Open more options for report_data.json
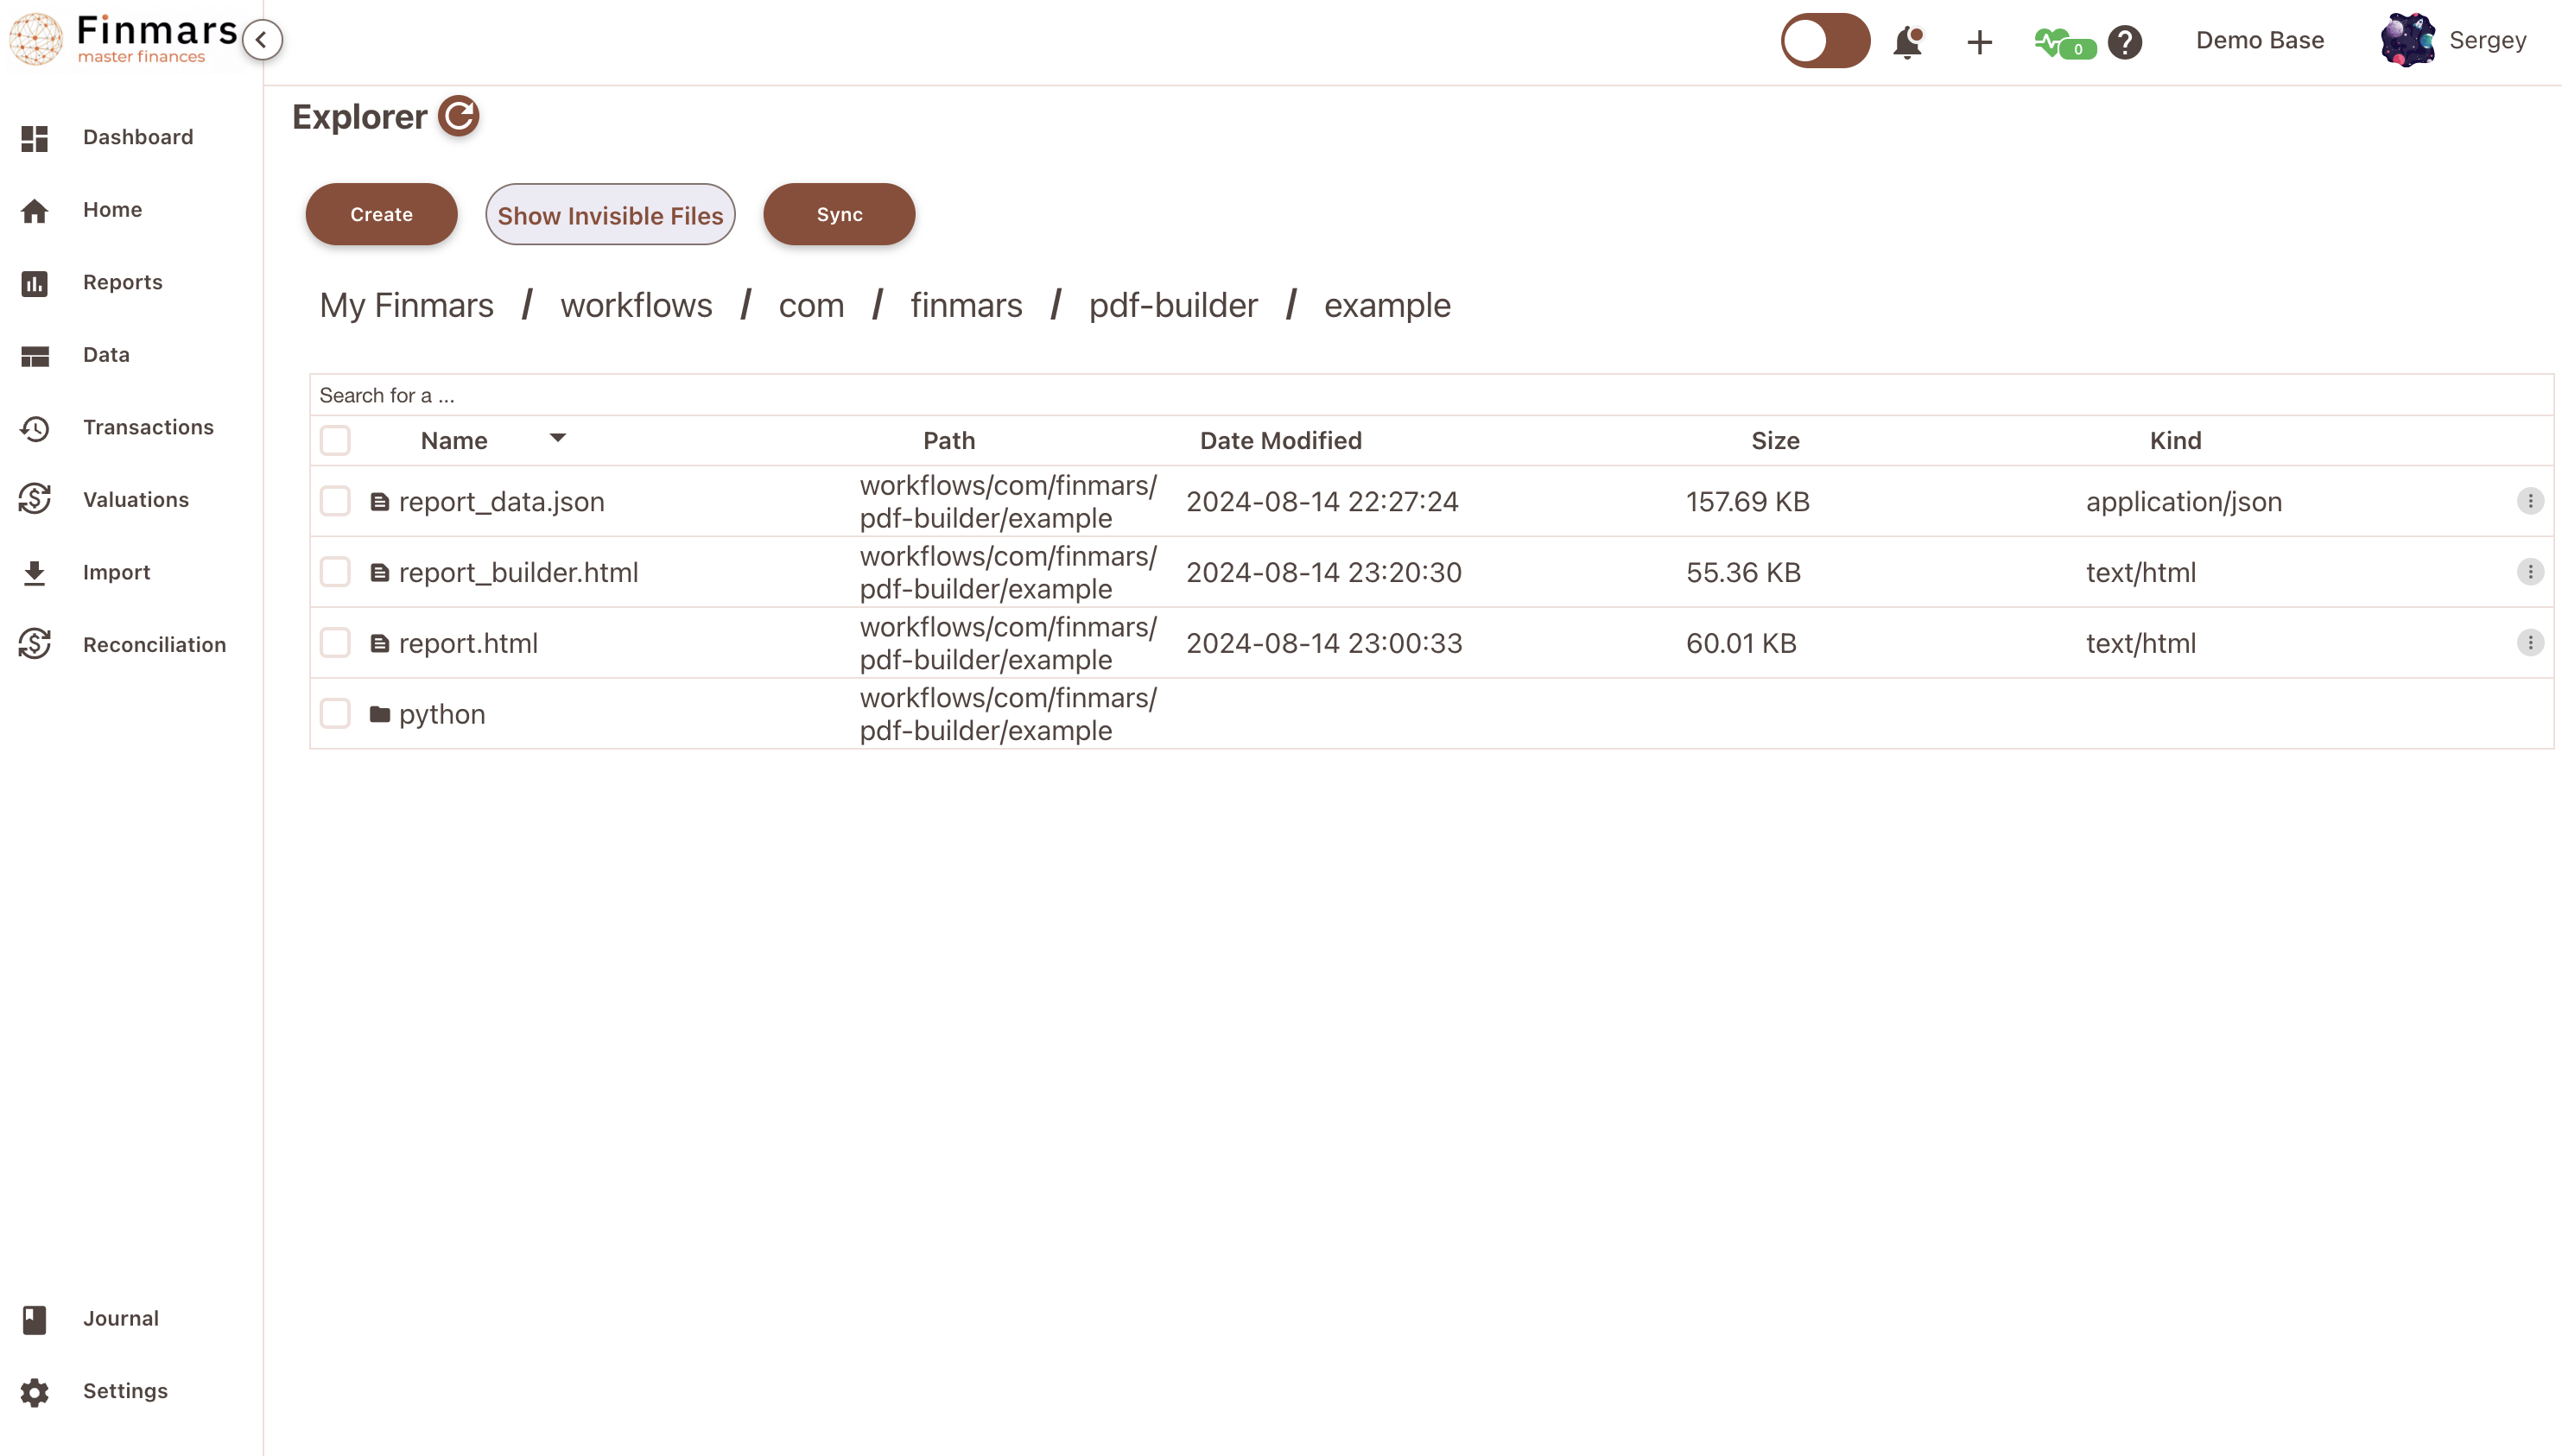Viewport: 2562px width, 1456px height. [x=2530, y=501]
